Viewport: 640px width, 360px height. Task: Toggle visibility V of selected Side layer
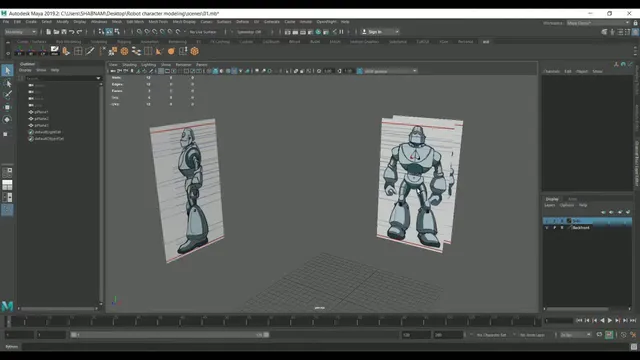coord(547,221)
